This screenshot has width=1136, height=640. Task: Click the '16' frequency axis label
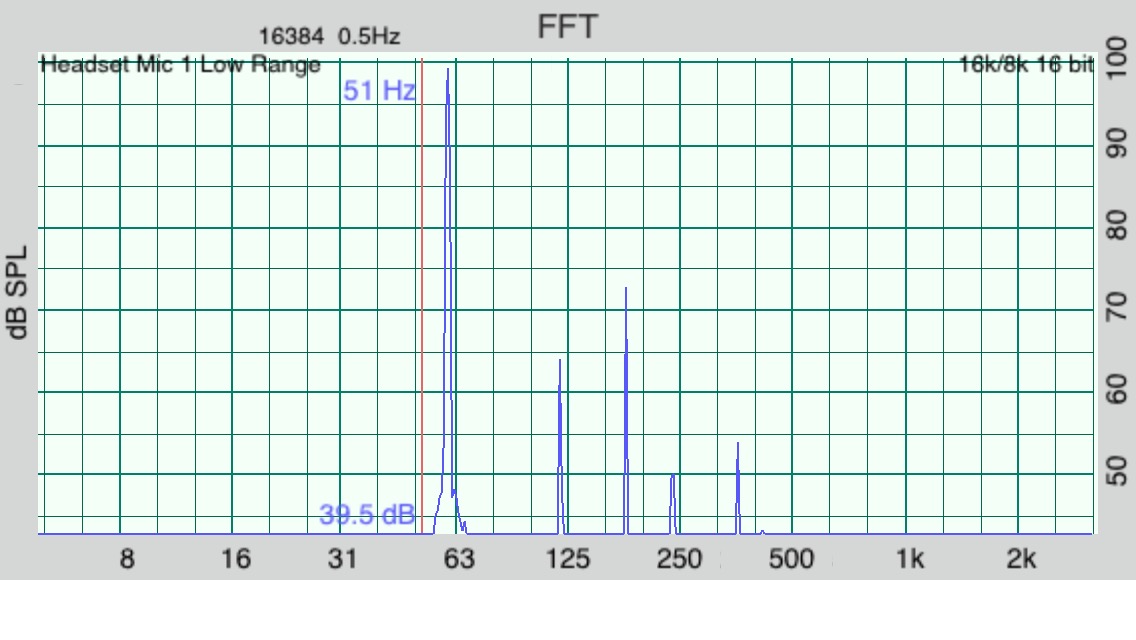click(x=235, y=559)
